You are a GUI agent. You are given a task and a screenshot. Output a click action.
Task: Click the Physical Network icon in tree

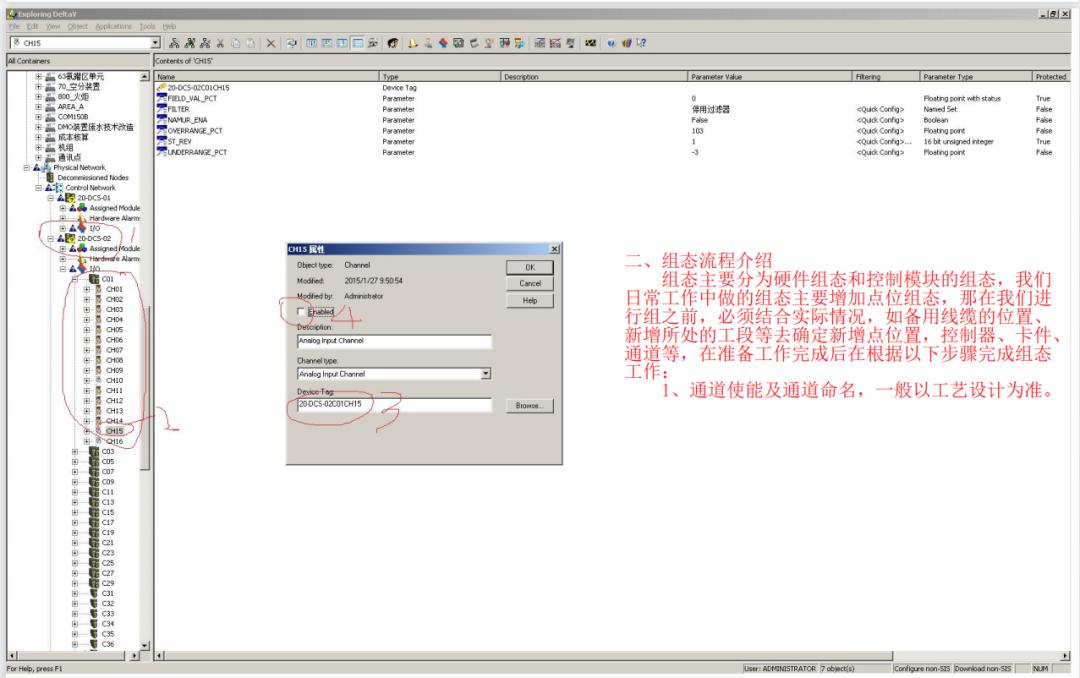(46, 167)
